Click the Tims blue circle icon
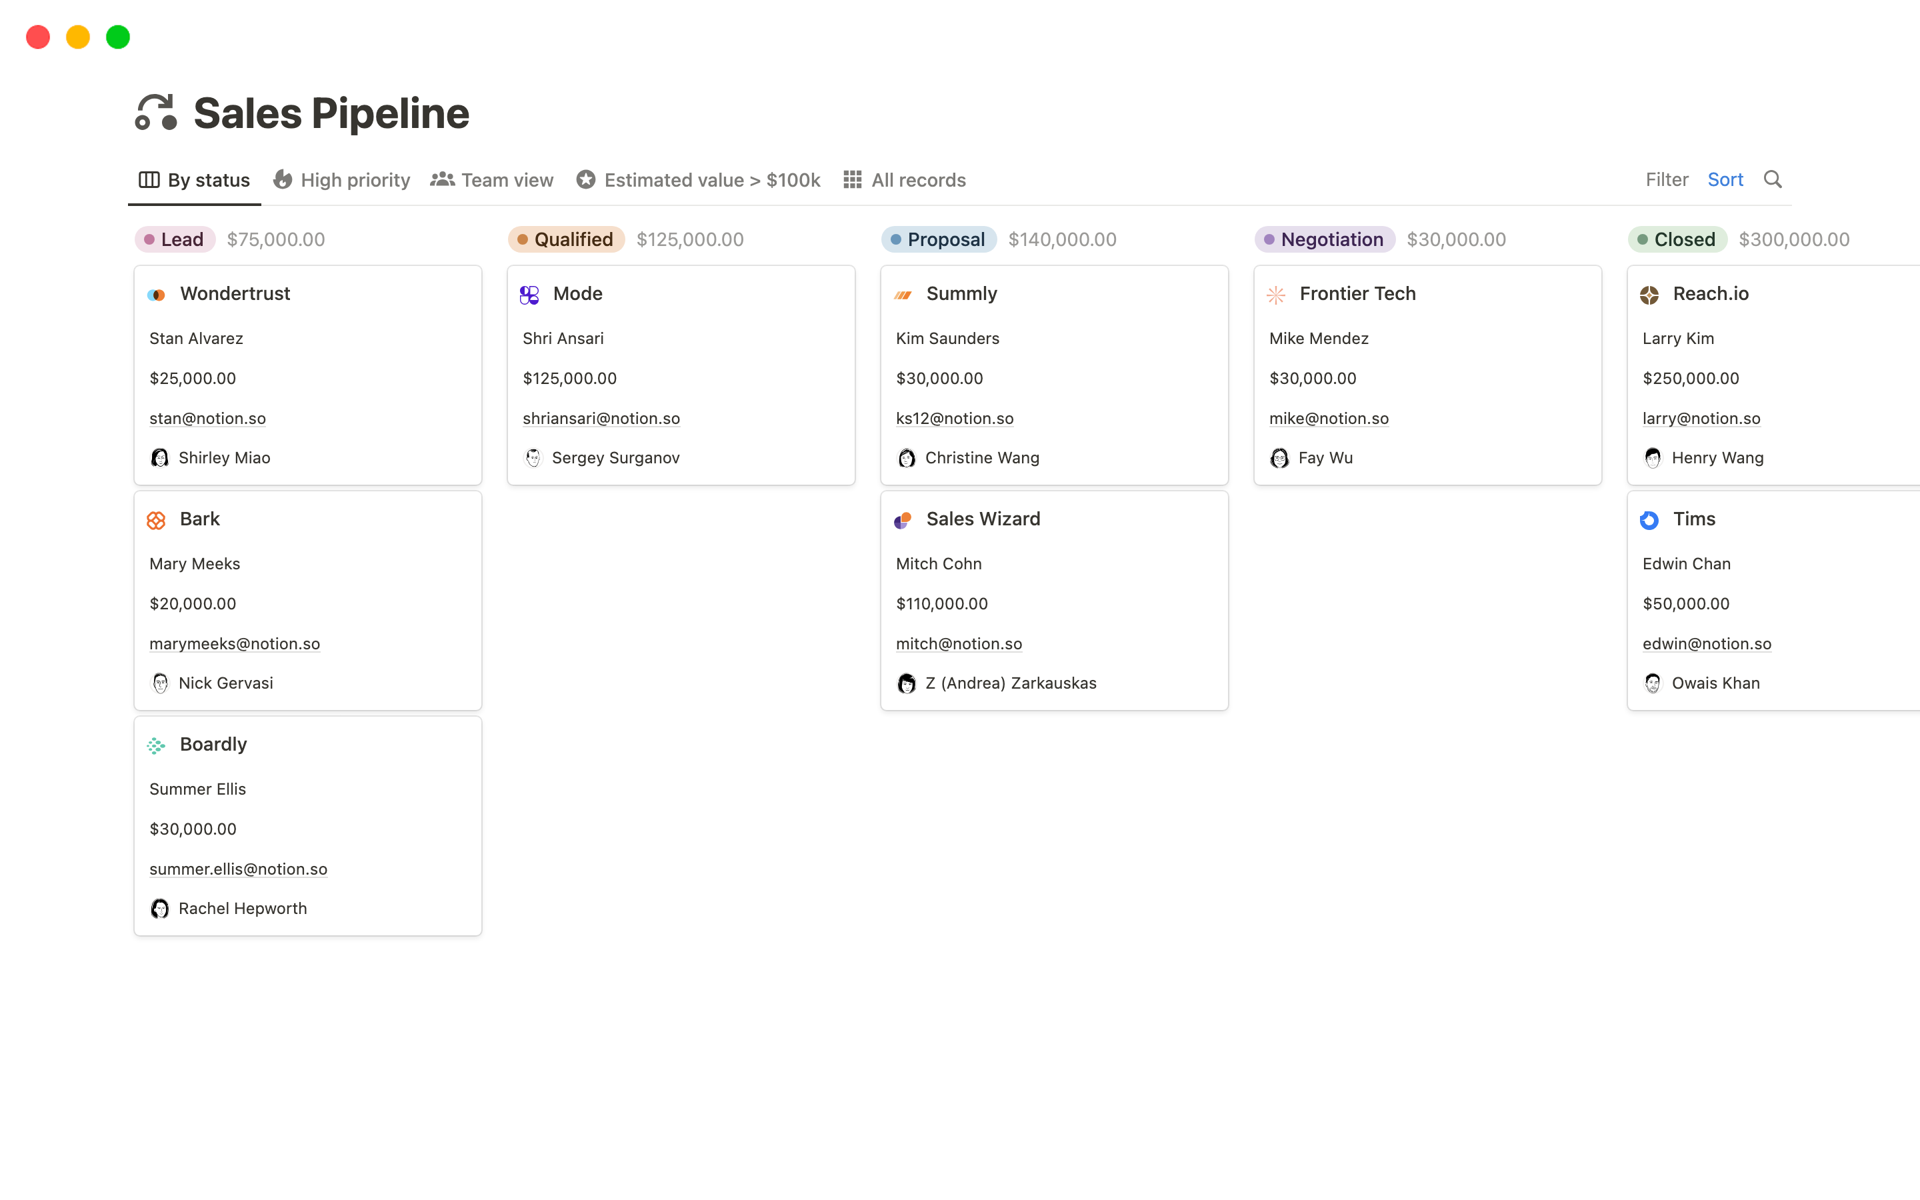The width and height of the screenshot is (1920, 1200). (1650, 520)
